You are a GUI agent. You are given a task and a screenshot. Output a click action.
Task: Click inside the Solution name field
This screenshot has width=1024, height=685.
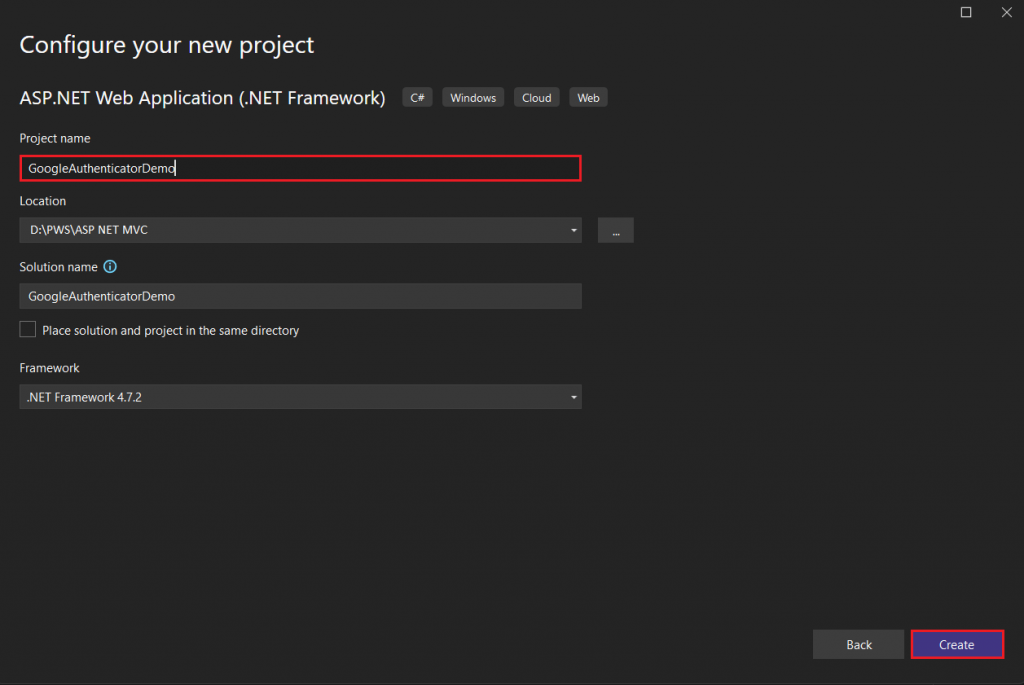pyautogui.click(x=300, y=296)
